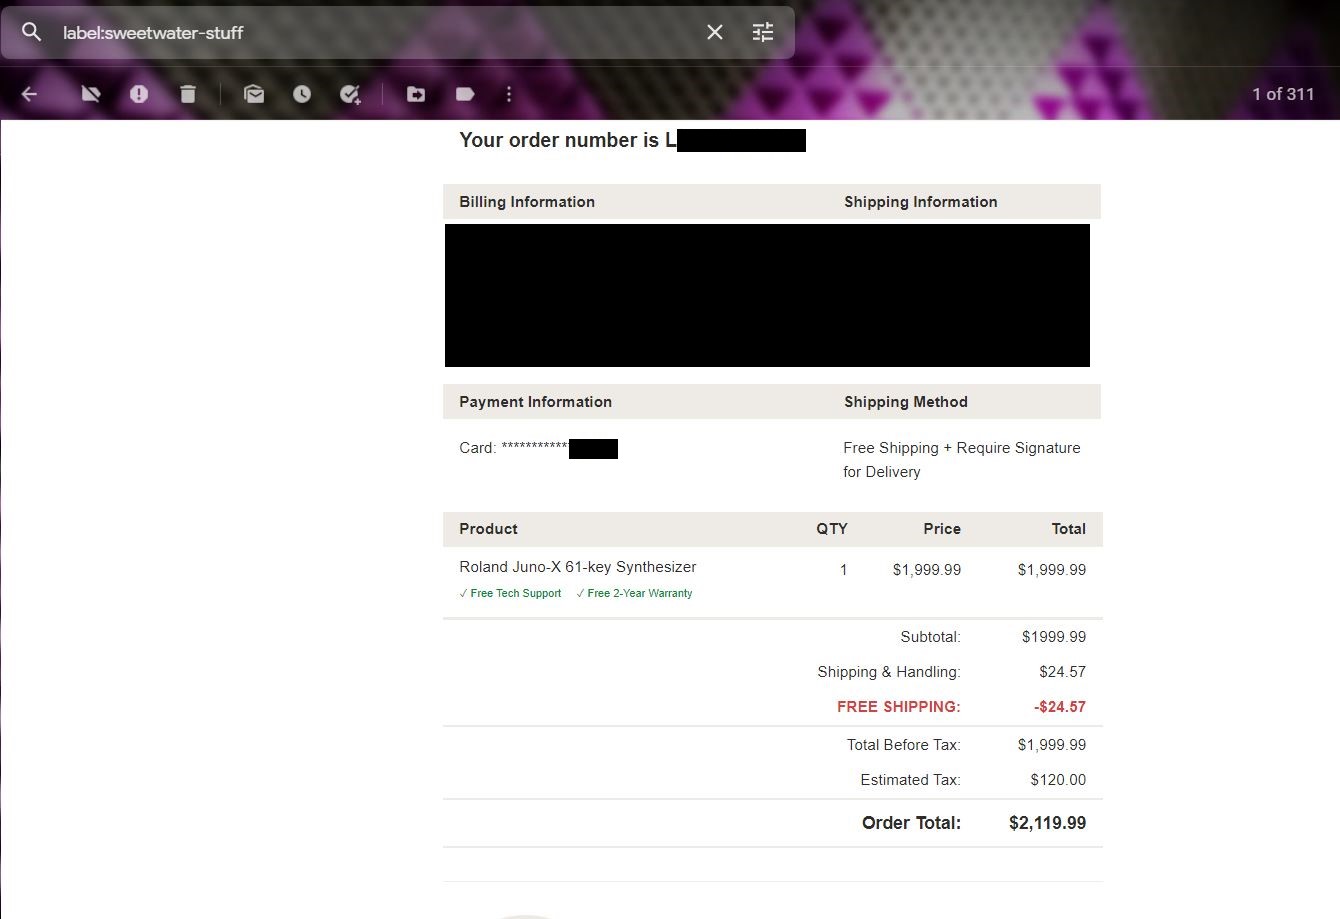Open the Move to folder icon
This screenshot has width=1340, height=919.
coord(416,94)
